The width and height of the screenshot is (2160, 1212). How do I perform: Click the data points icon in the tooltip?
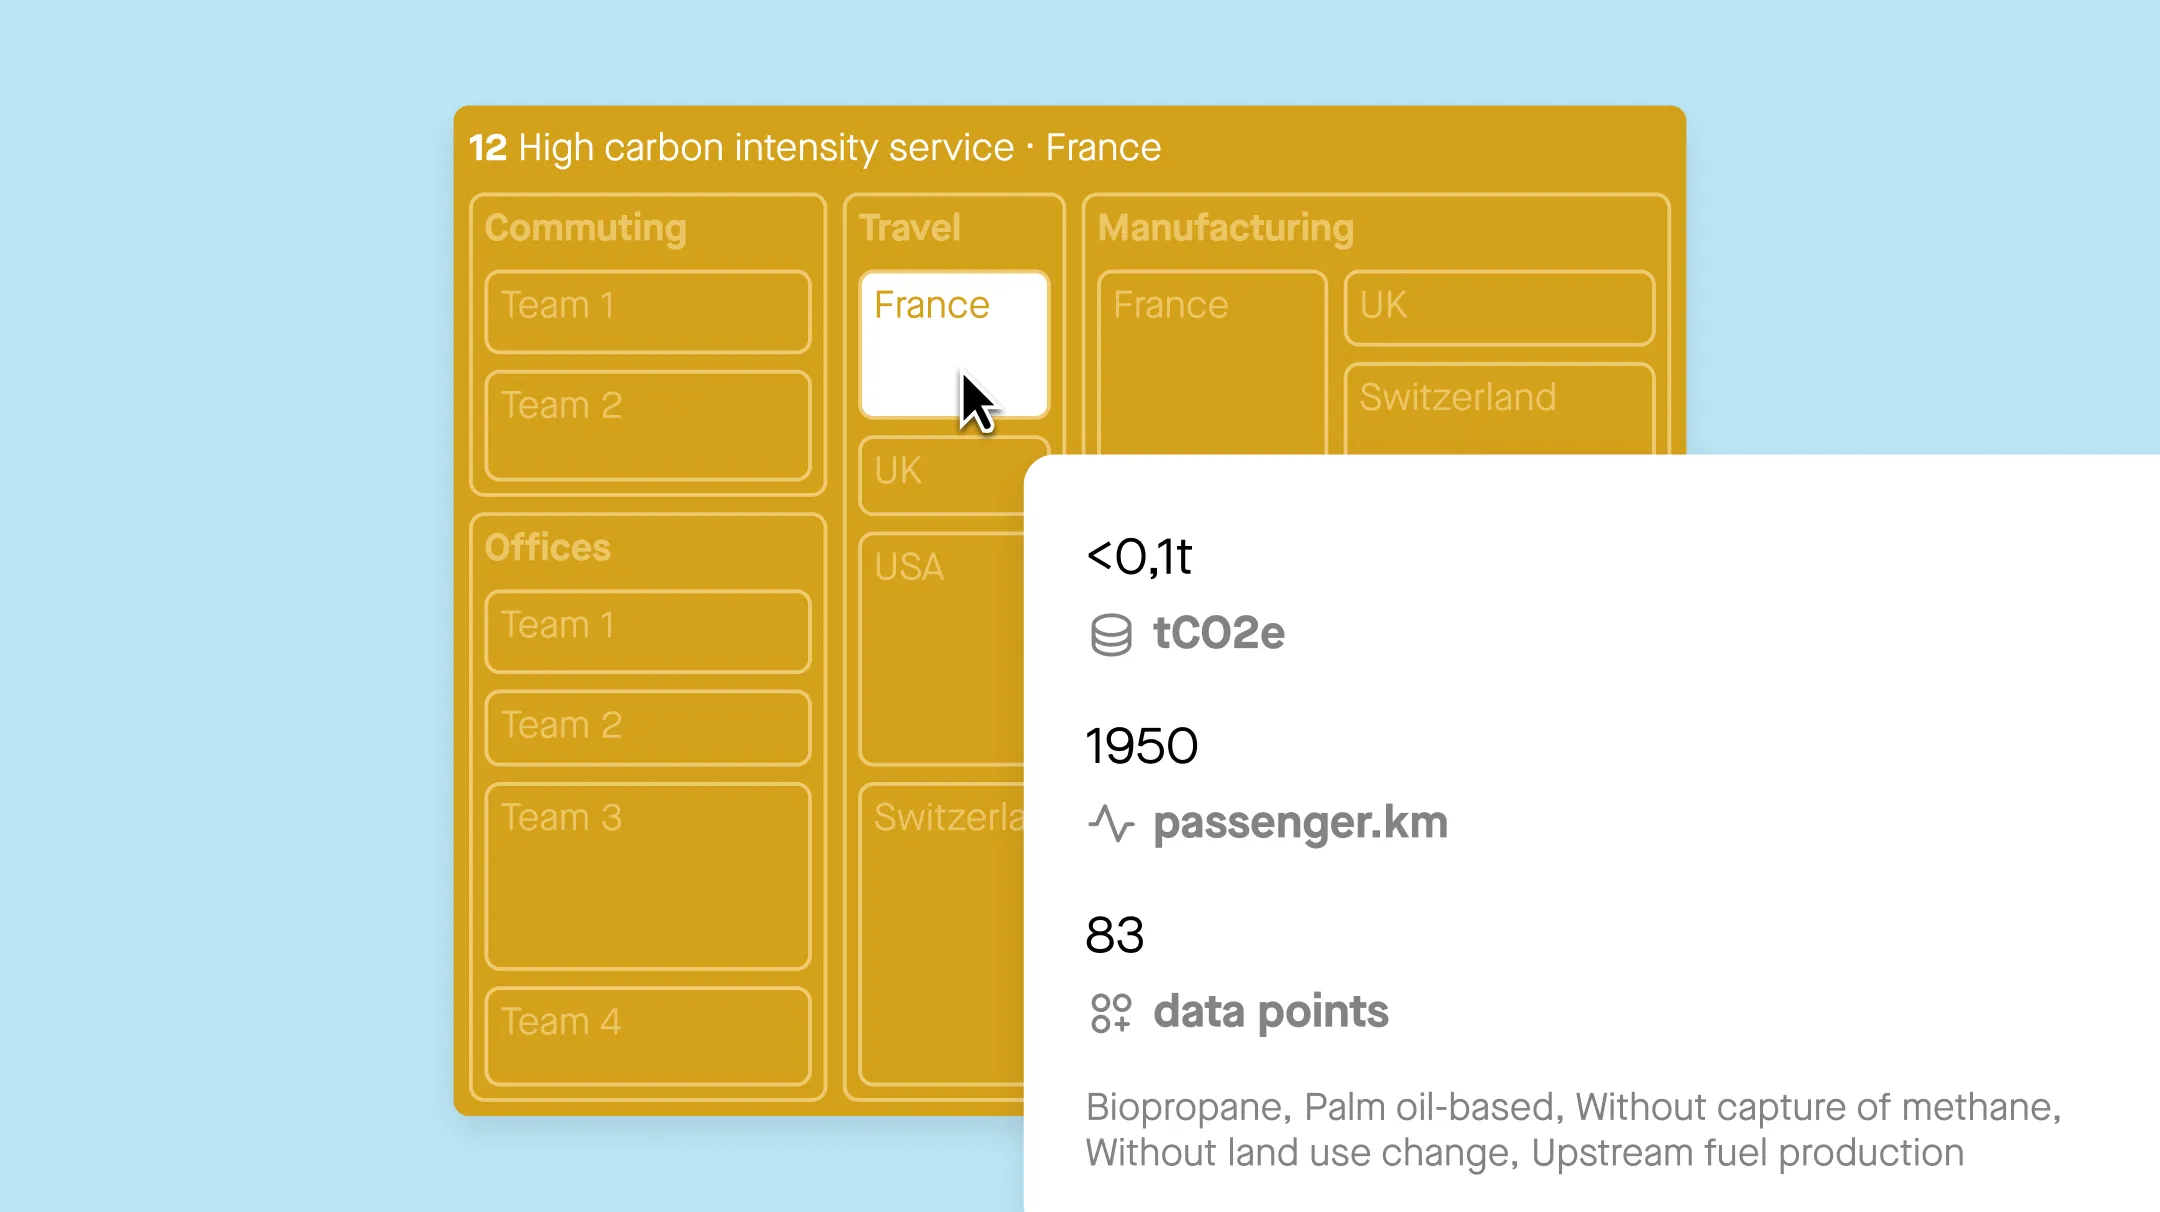1110,1012
